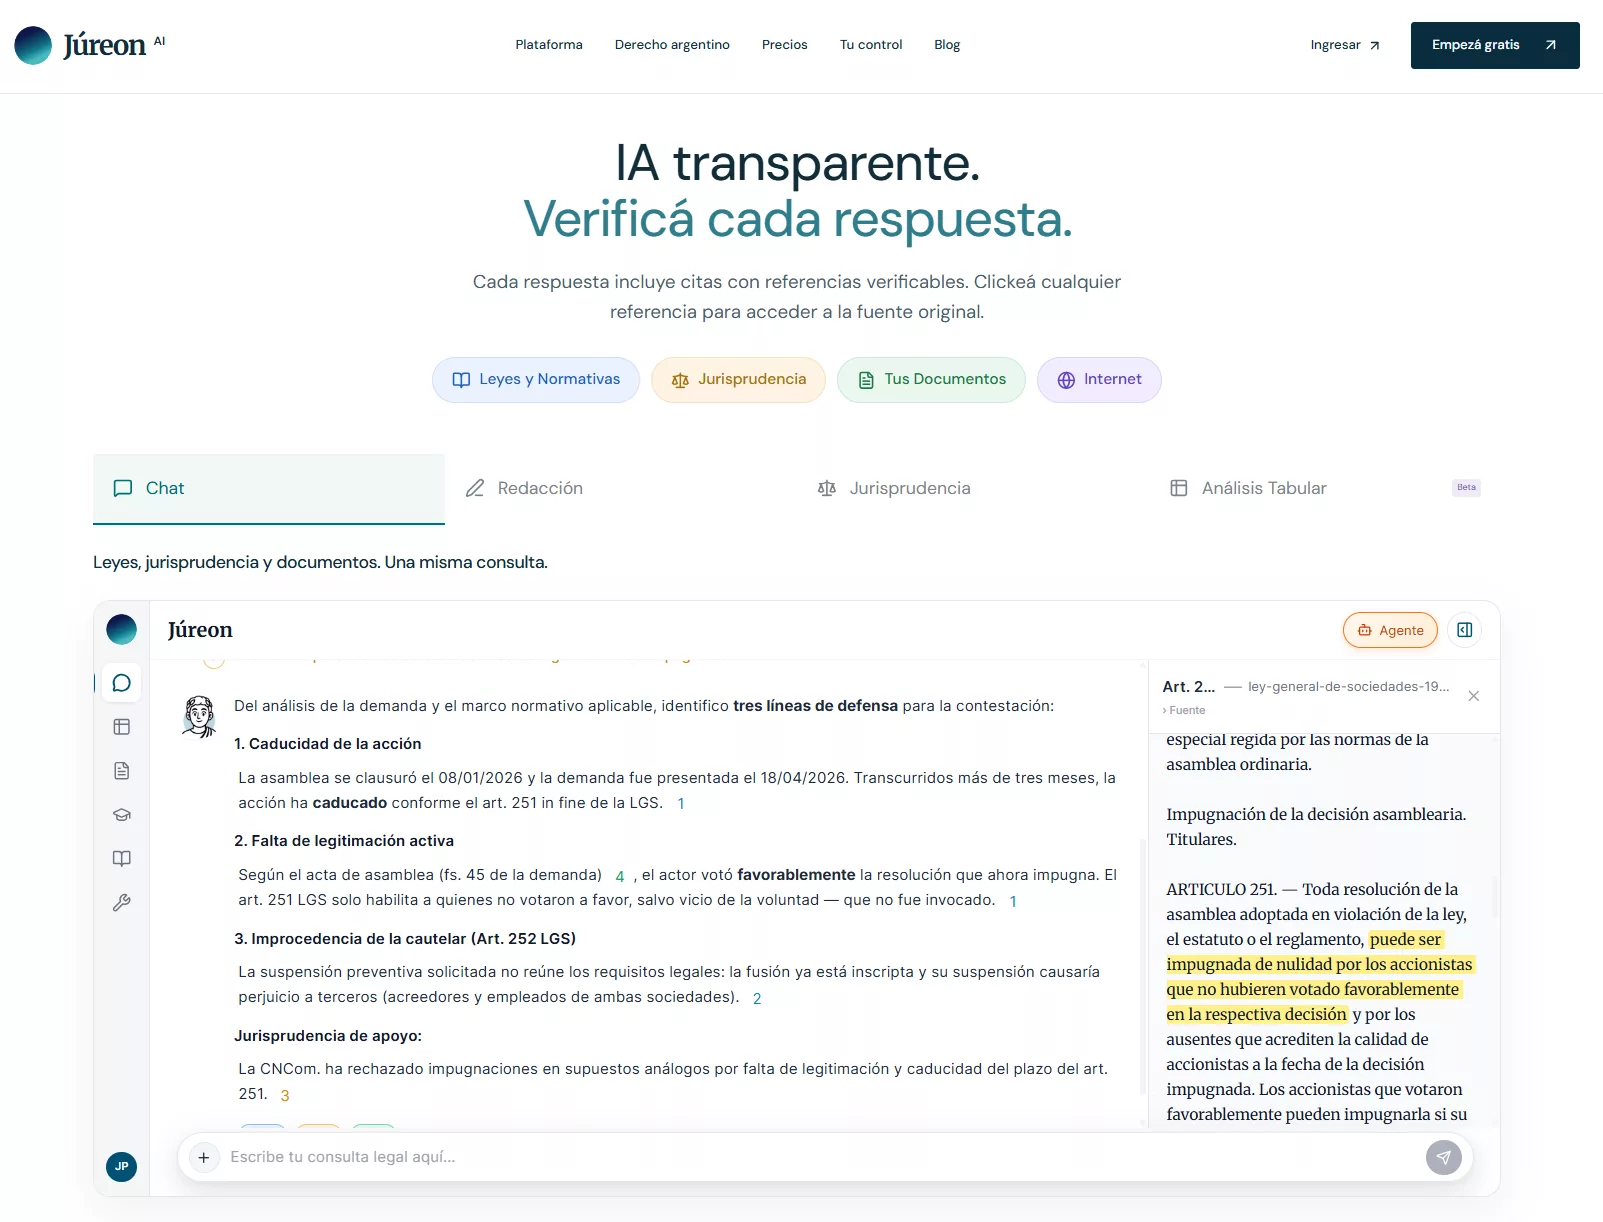Go to Precios page
The height and width of the screenshot is (1222, 1603).
pyautogui.click(x=785, y=45)
